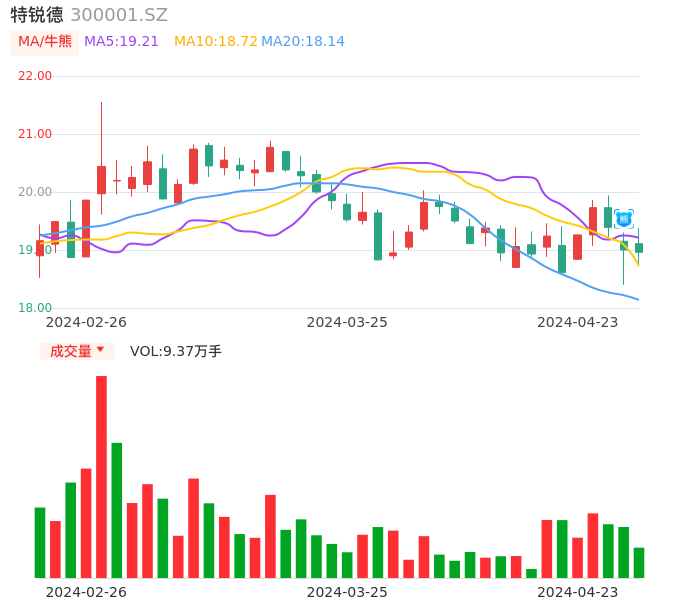
Task: Click the 成交量 volume tab label
Action: [x=70, y=351]
